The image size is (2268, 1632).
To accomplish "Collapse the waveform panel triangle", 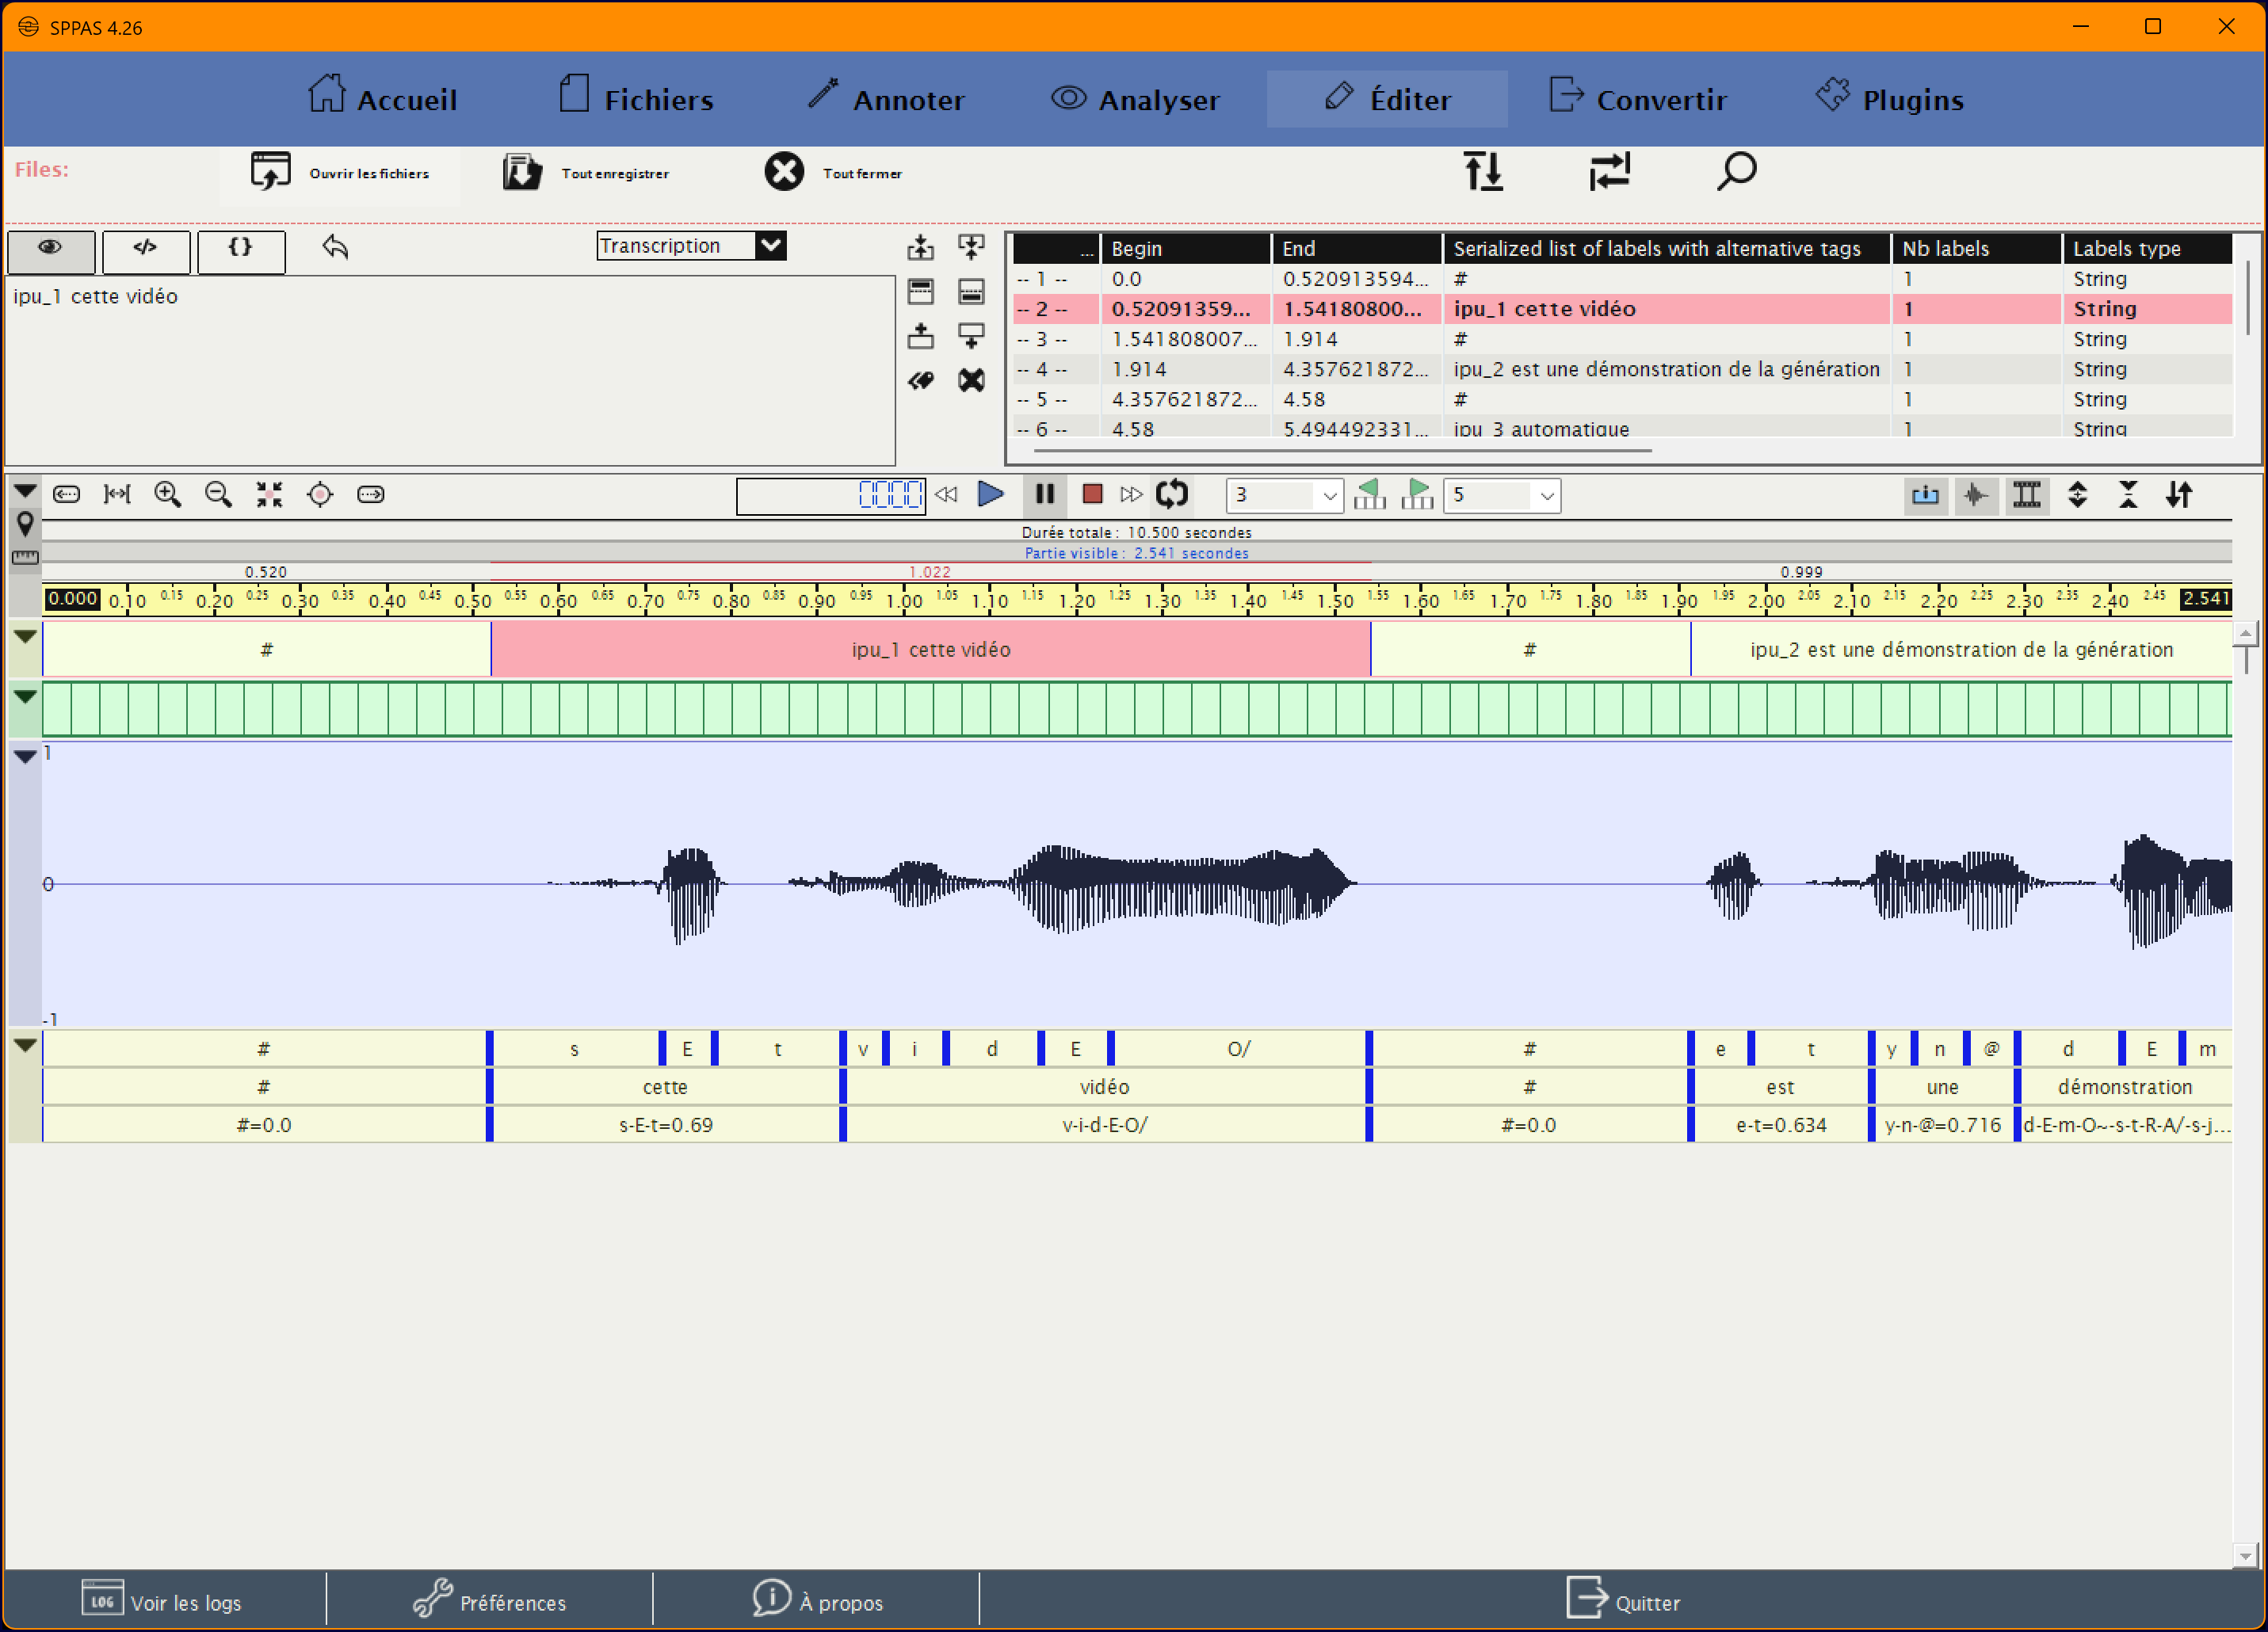I will point(25,757).
